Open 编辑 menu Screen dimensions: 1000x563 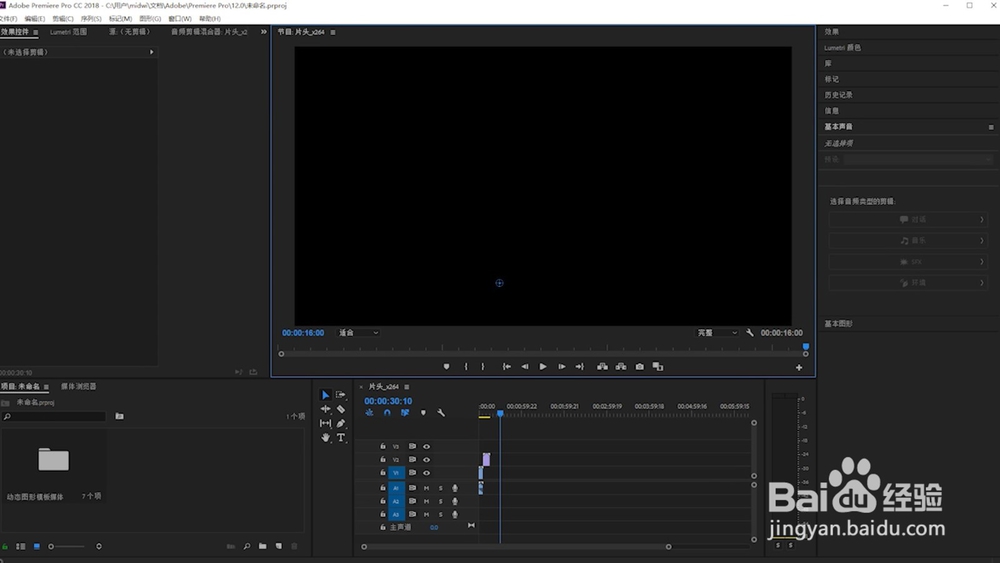click(x=34, y=18)
